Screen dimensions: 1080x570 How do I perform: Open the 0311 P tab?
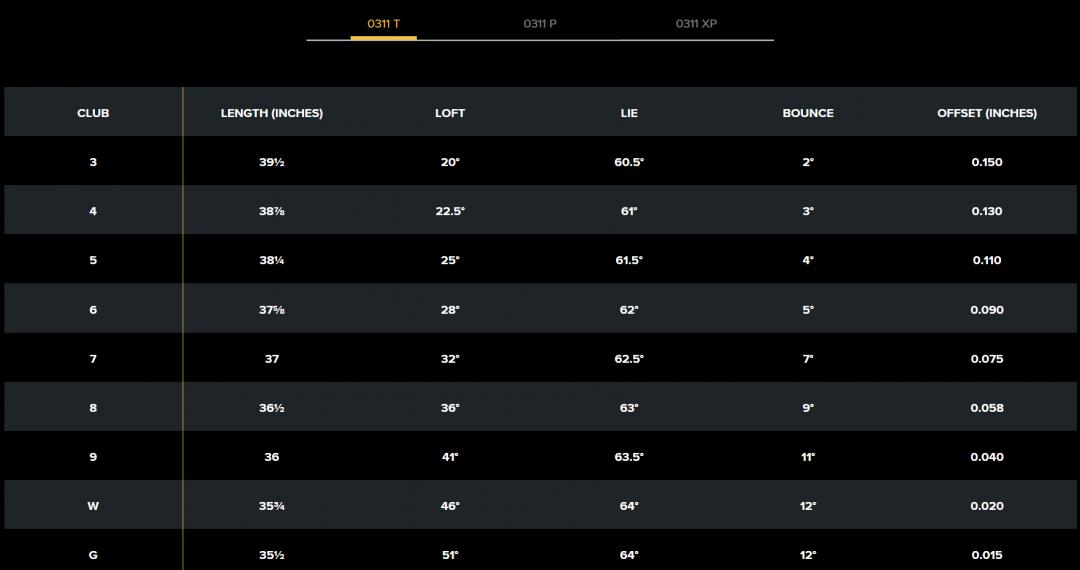[540, 23]
